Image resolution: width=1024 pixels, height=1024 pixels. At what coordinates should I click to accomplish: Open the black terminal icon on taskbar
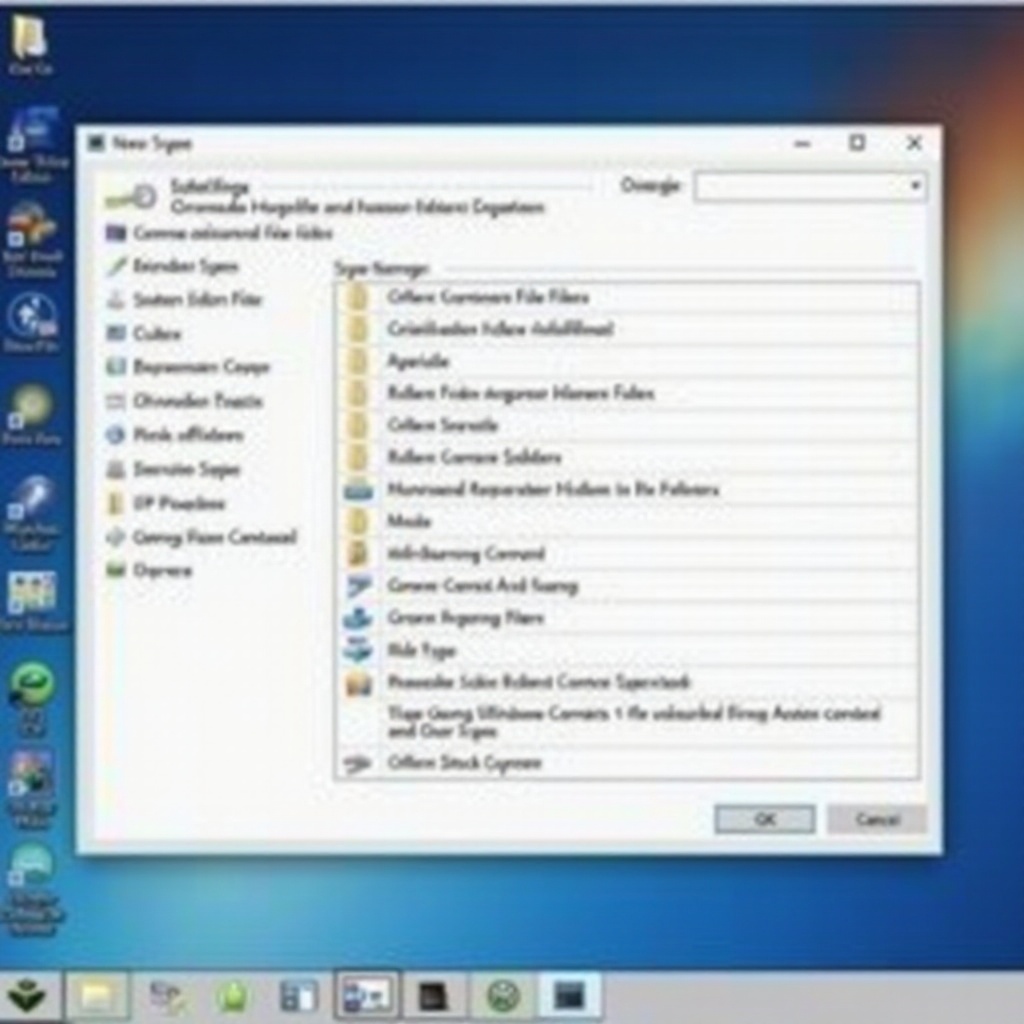[x=434, y=996]
